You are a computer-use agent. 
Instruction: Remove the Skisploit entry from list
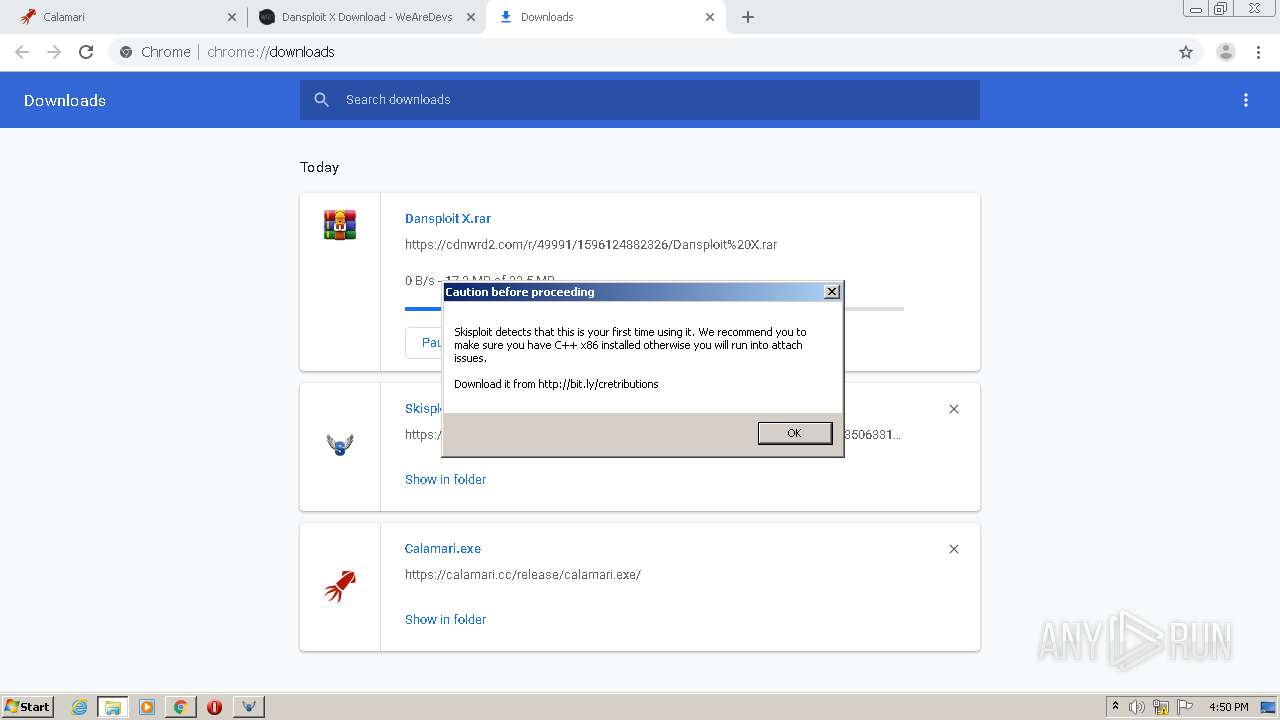pos(954,409)
